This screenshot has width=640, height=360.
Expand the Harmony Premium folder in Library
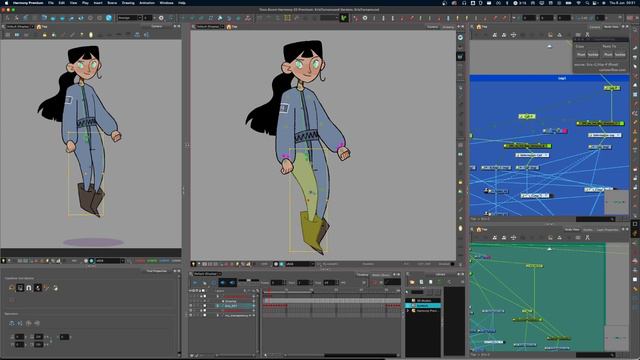point(408,311)
